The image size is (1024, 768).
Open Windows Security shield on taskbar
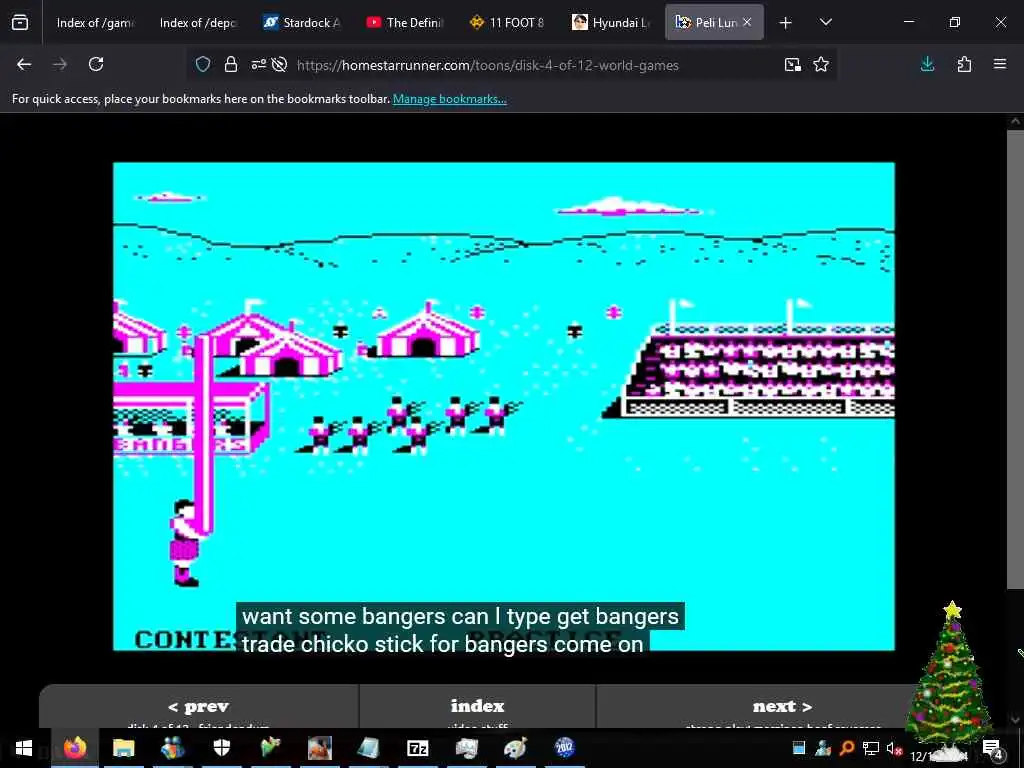coord(221,748)
